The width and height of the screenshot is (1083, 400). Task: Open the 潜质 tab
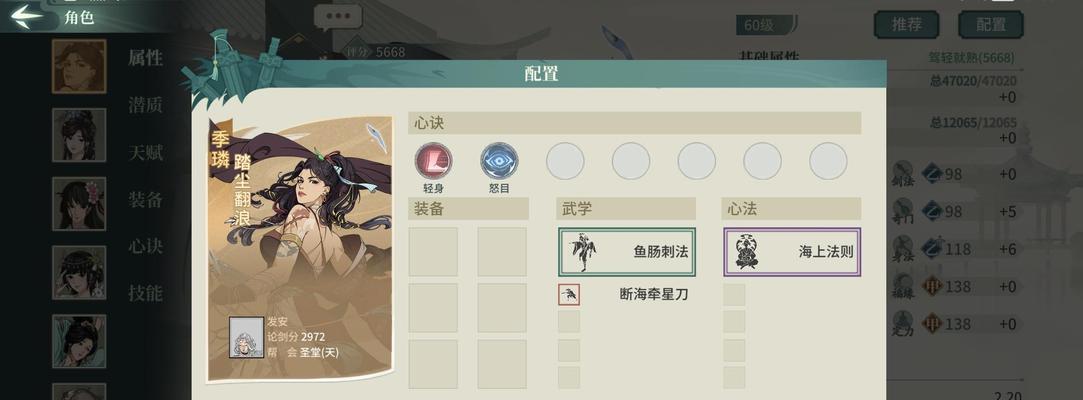(145, 106)
